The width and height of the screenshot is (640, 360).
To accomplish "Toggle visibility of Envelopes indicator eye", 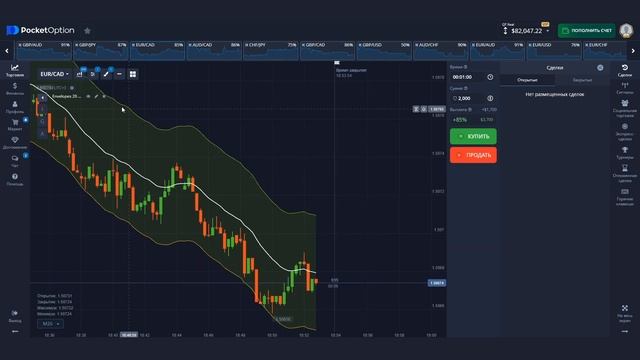I will point(88,96).
